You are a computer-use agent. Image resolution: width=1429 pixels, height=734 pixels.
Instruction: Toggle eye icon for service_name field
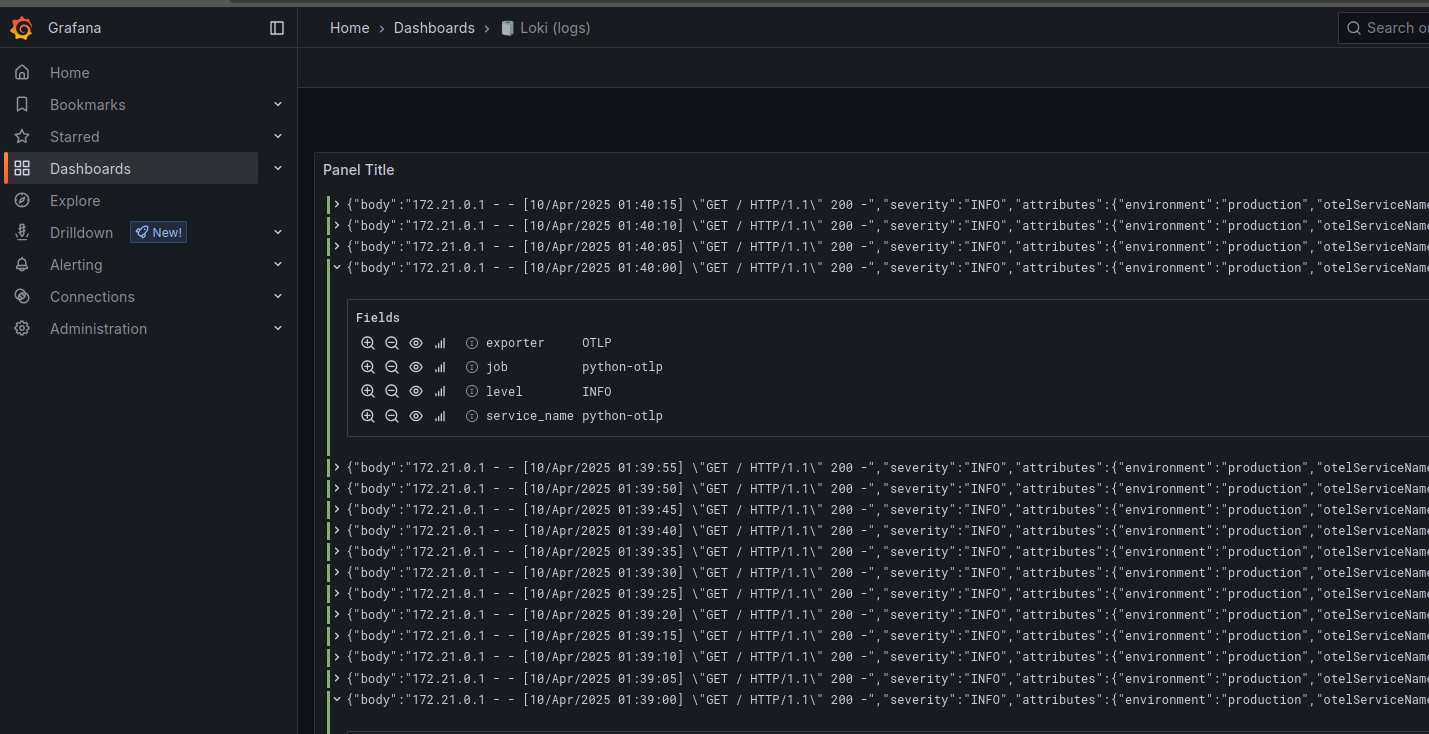(x=416, y=416)
